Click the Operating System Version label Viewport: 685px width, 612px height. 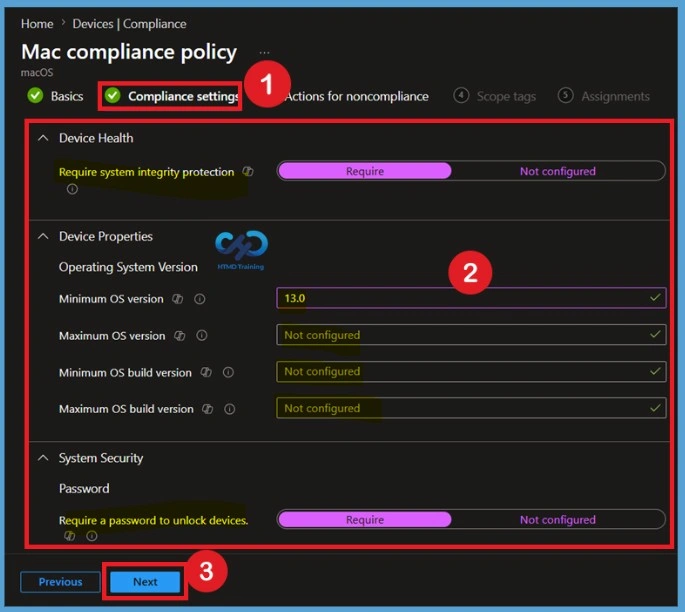click(x=128, y=267)
